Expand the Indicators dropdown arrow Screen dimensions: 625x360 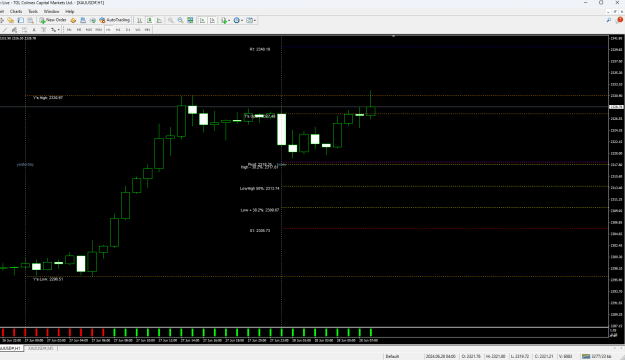click(x=229, y=20)
